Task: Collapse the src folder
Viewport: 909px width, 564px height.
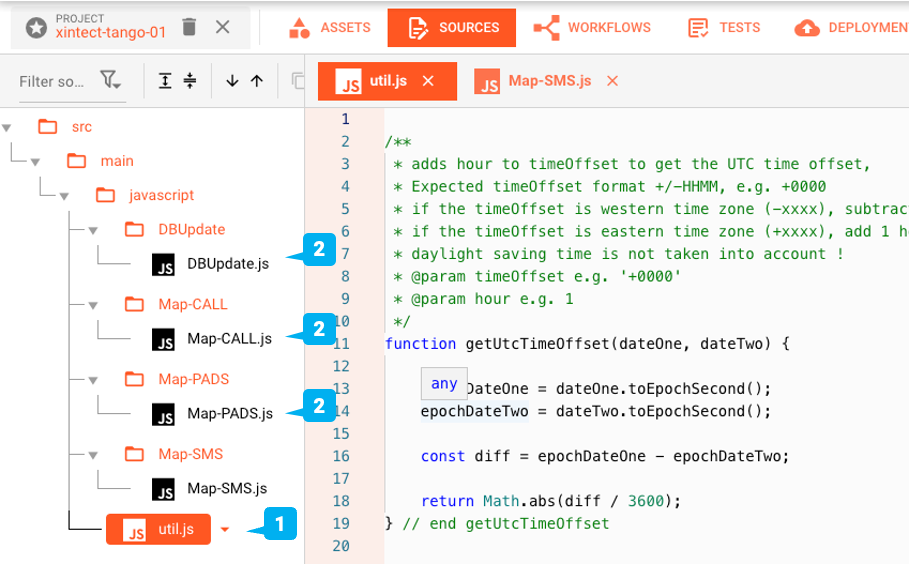Action: coord(8,127)
